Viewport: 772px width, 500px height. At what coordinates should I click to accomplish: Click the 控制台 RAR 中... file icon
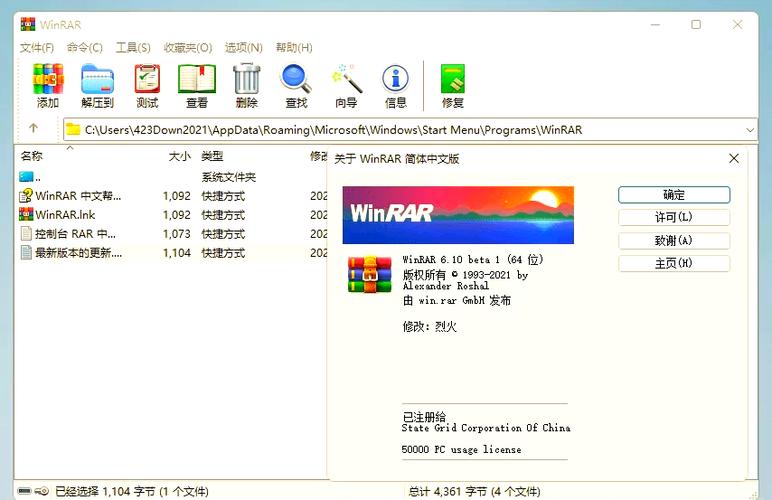click(x=26, y=234)
